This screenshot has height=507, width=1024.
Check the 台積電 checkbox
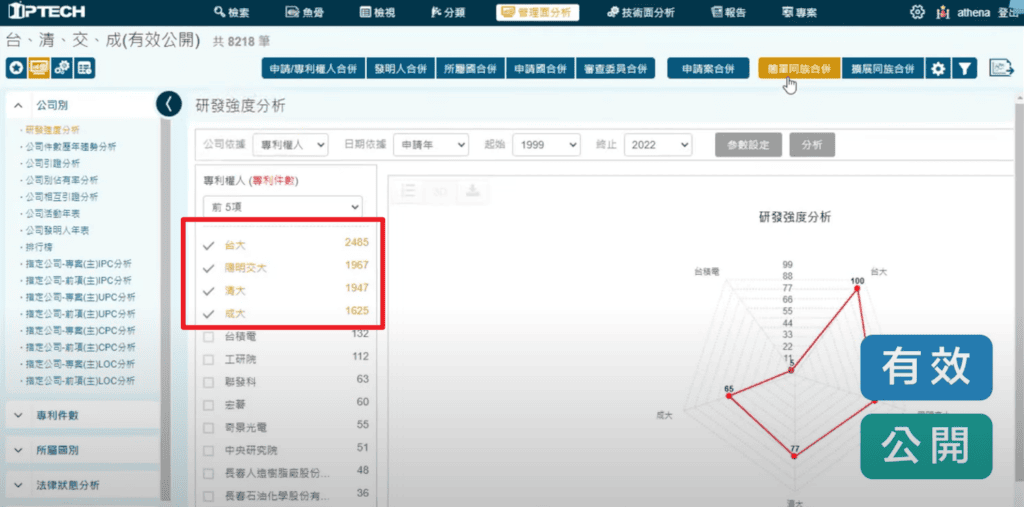click(208, 335)
